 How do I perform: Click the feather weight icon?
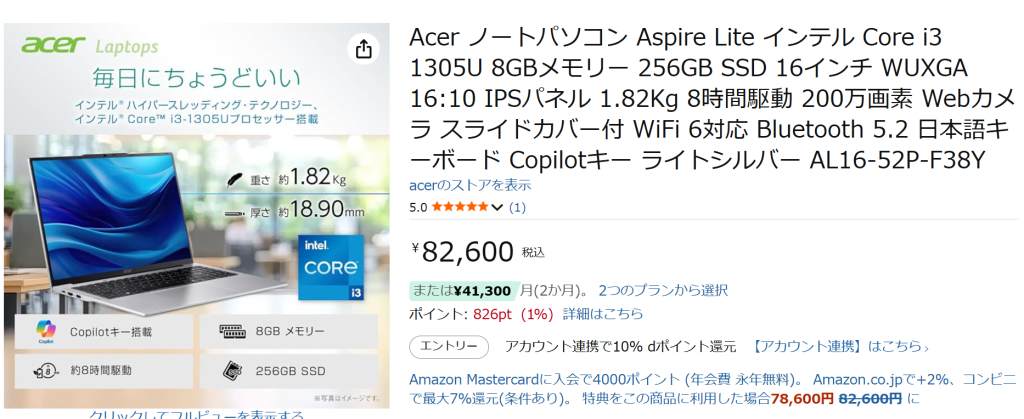click(x=236, y=179)
